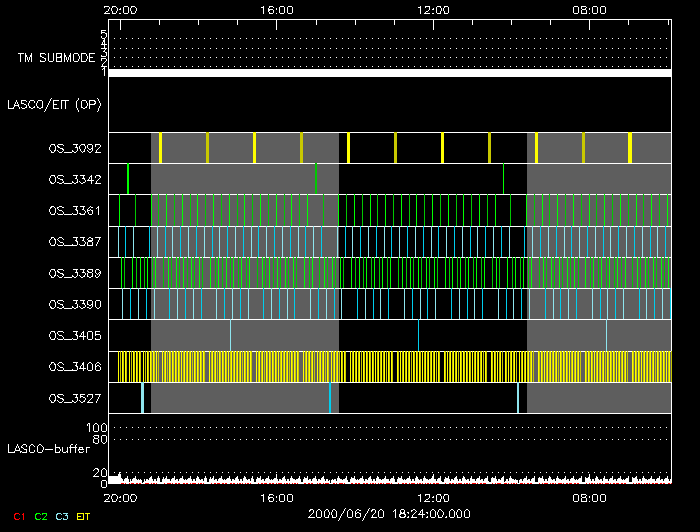Select the OS_3342 row label
The image size is (700, 532).
[x=75, y=179]
